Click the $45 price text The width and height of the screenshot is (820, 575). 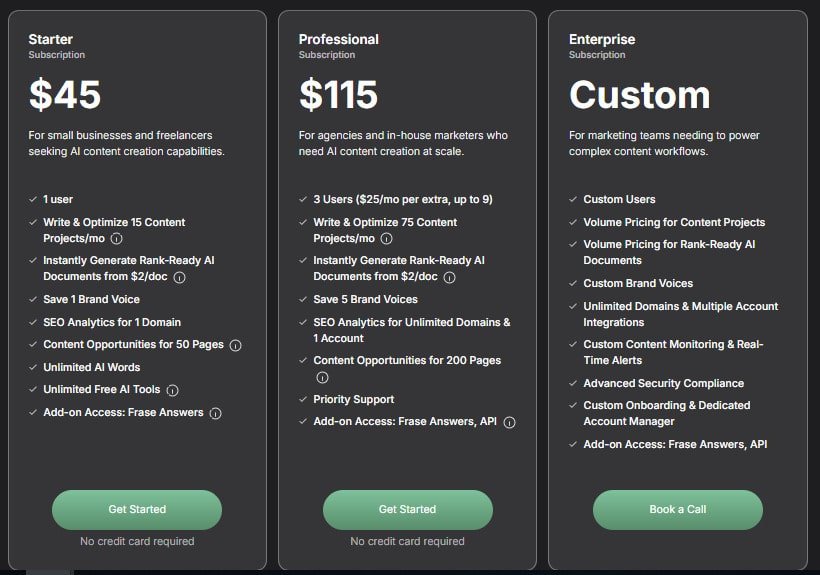pos(65,95)
